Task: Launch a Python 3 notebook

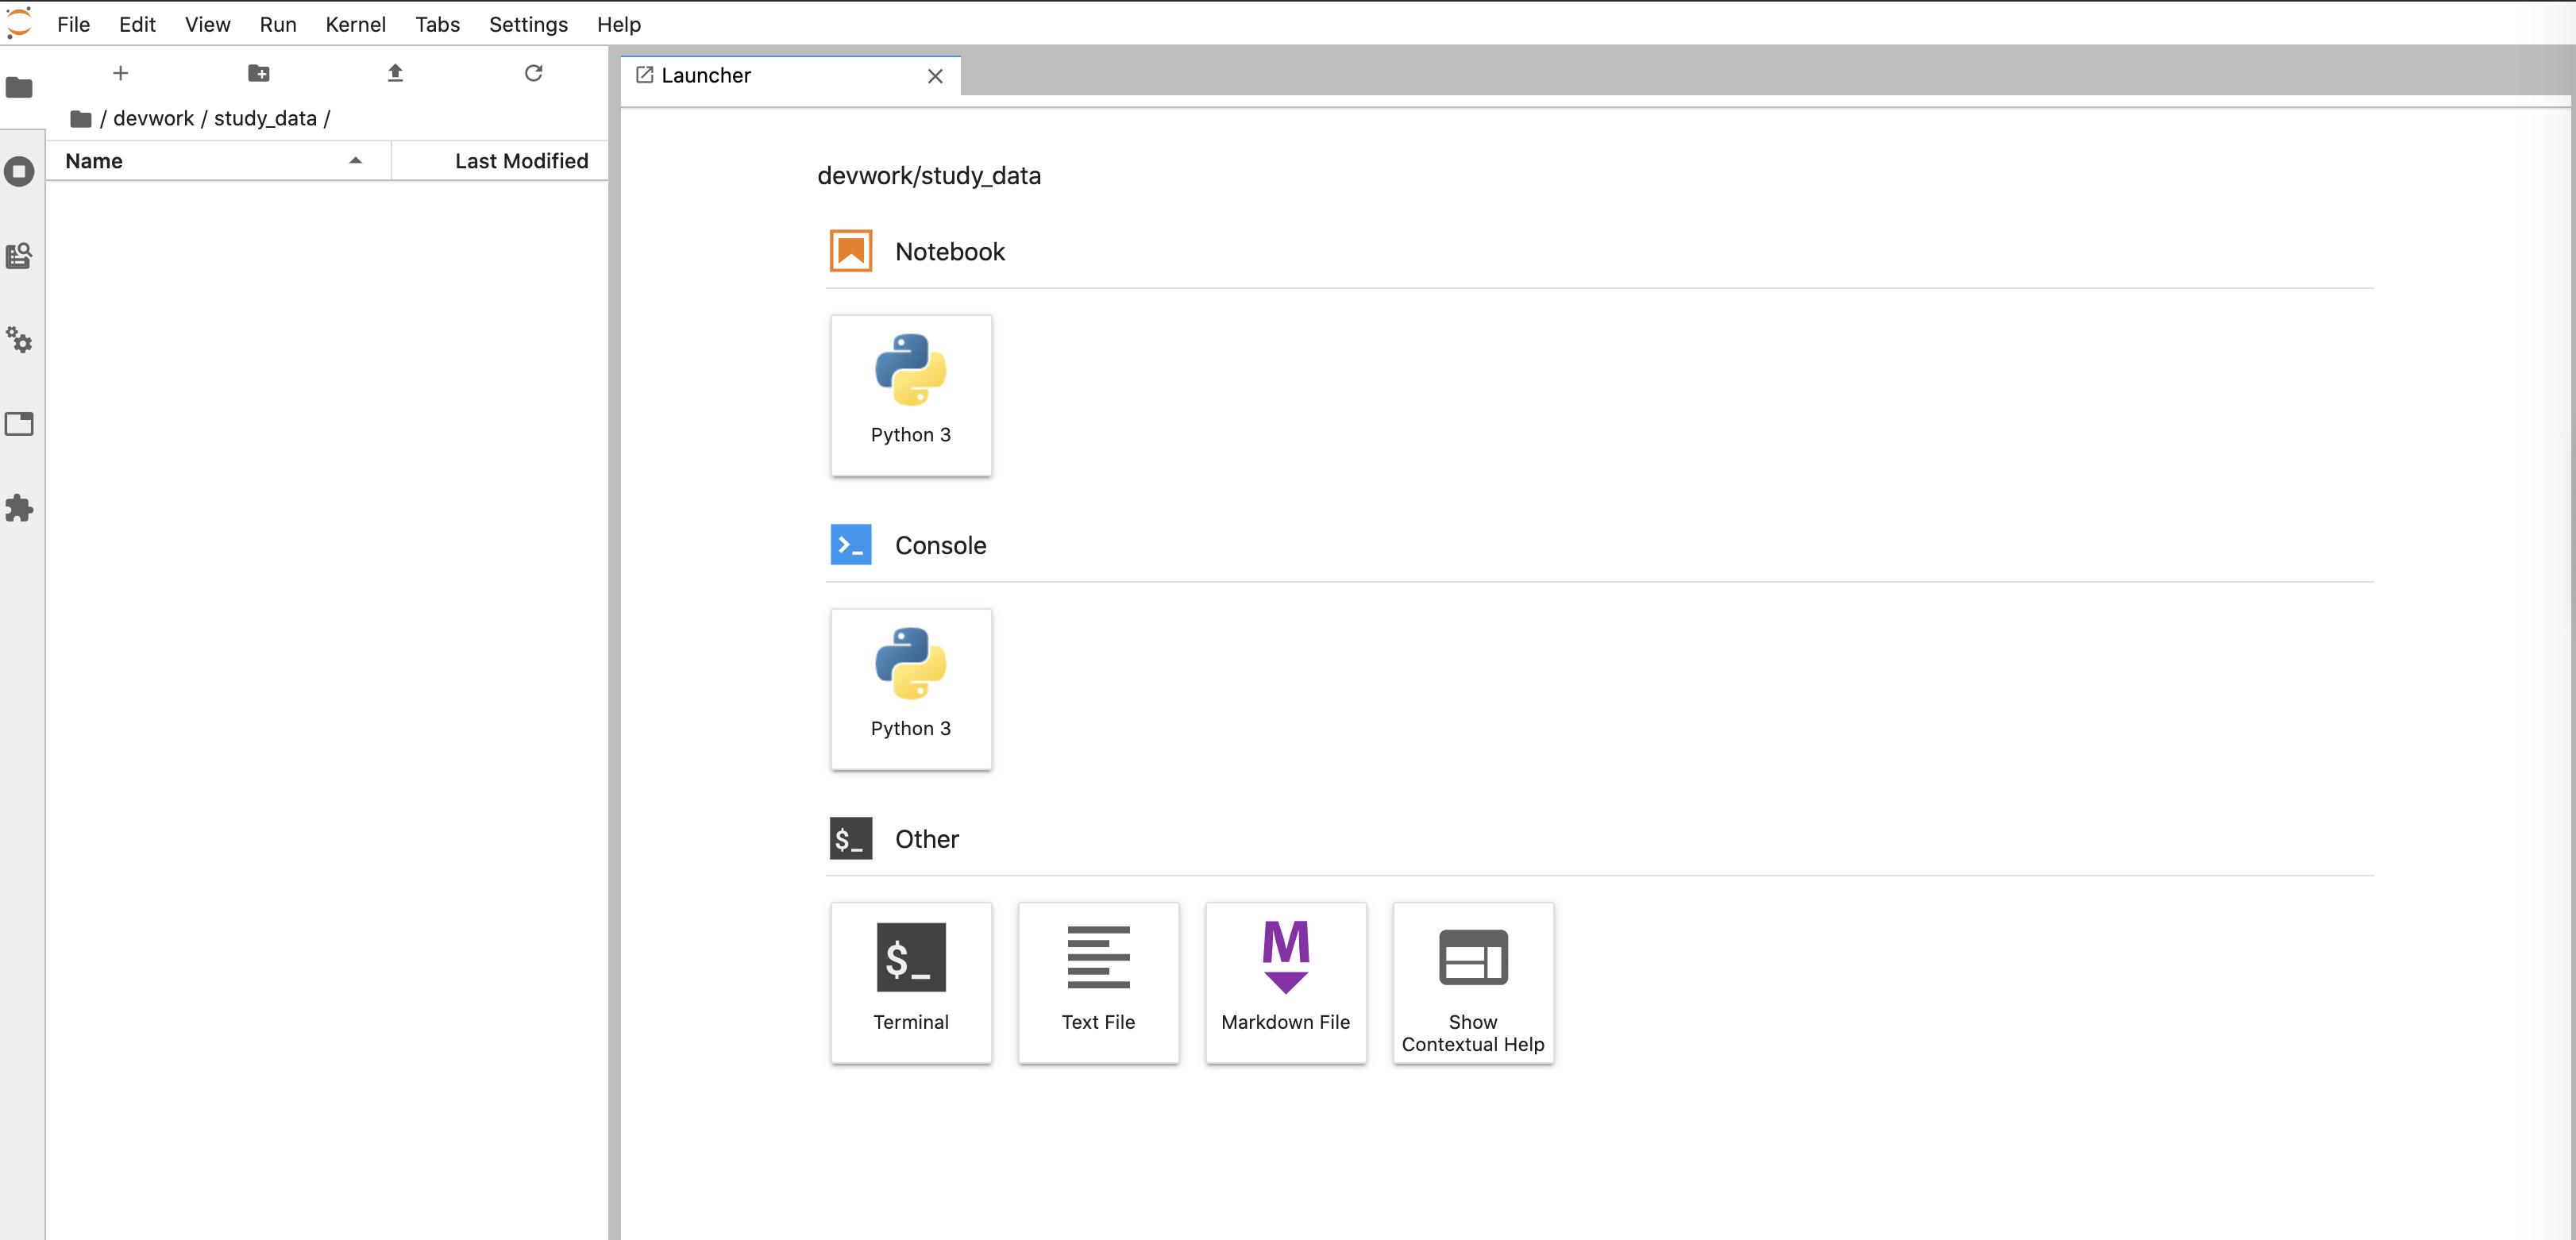Action: pyautogui.click(x=910, y=395)
